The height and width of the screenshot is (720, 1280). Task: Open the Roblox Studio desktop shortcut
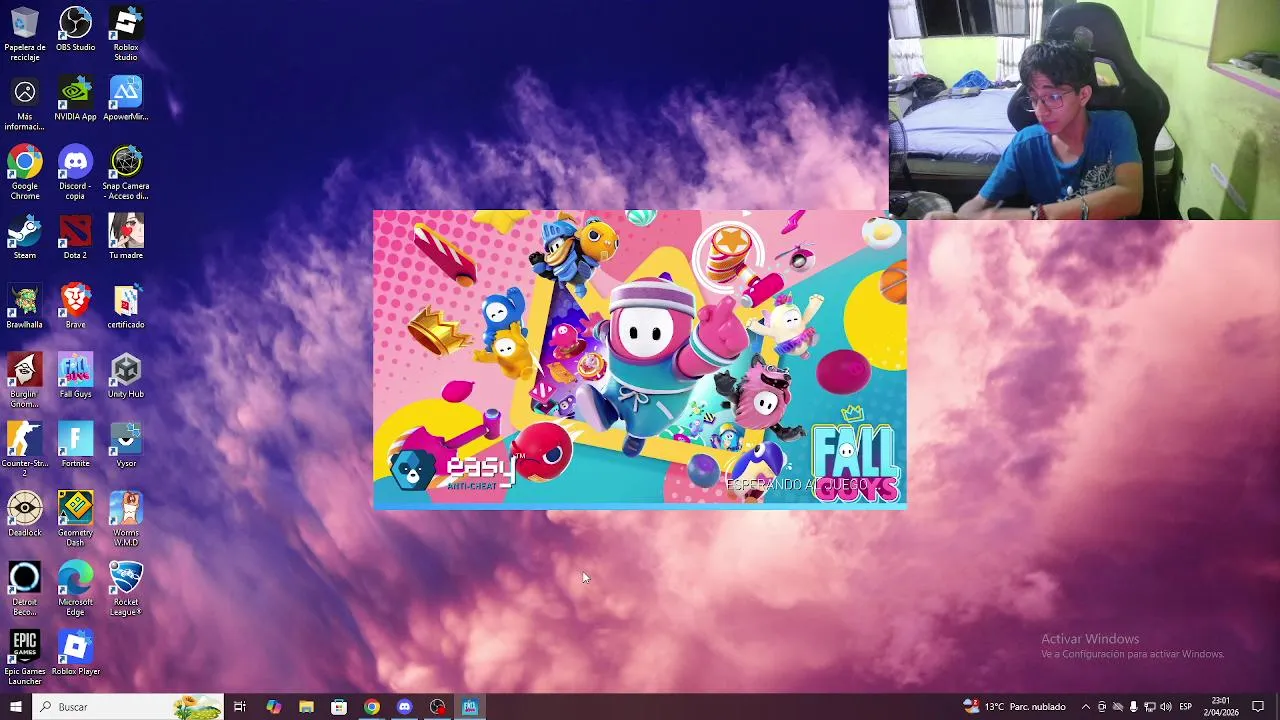coord(125,33)
